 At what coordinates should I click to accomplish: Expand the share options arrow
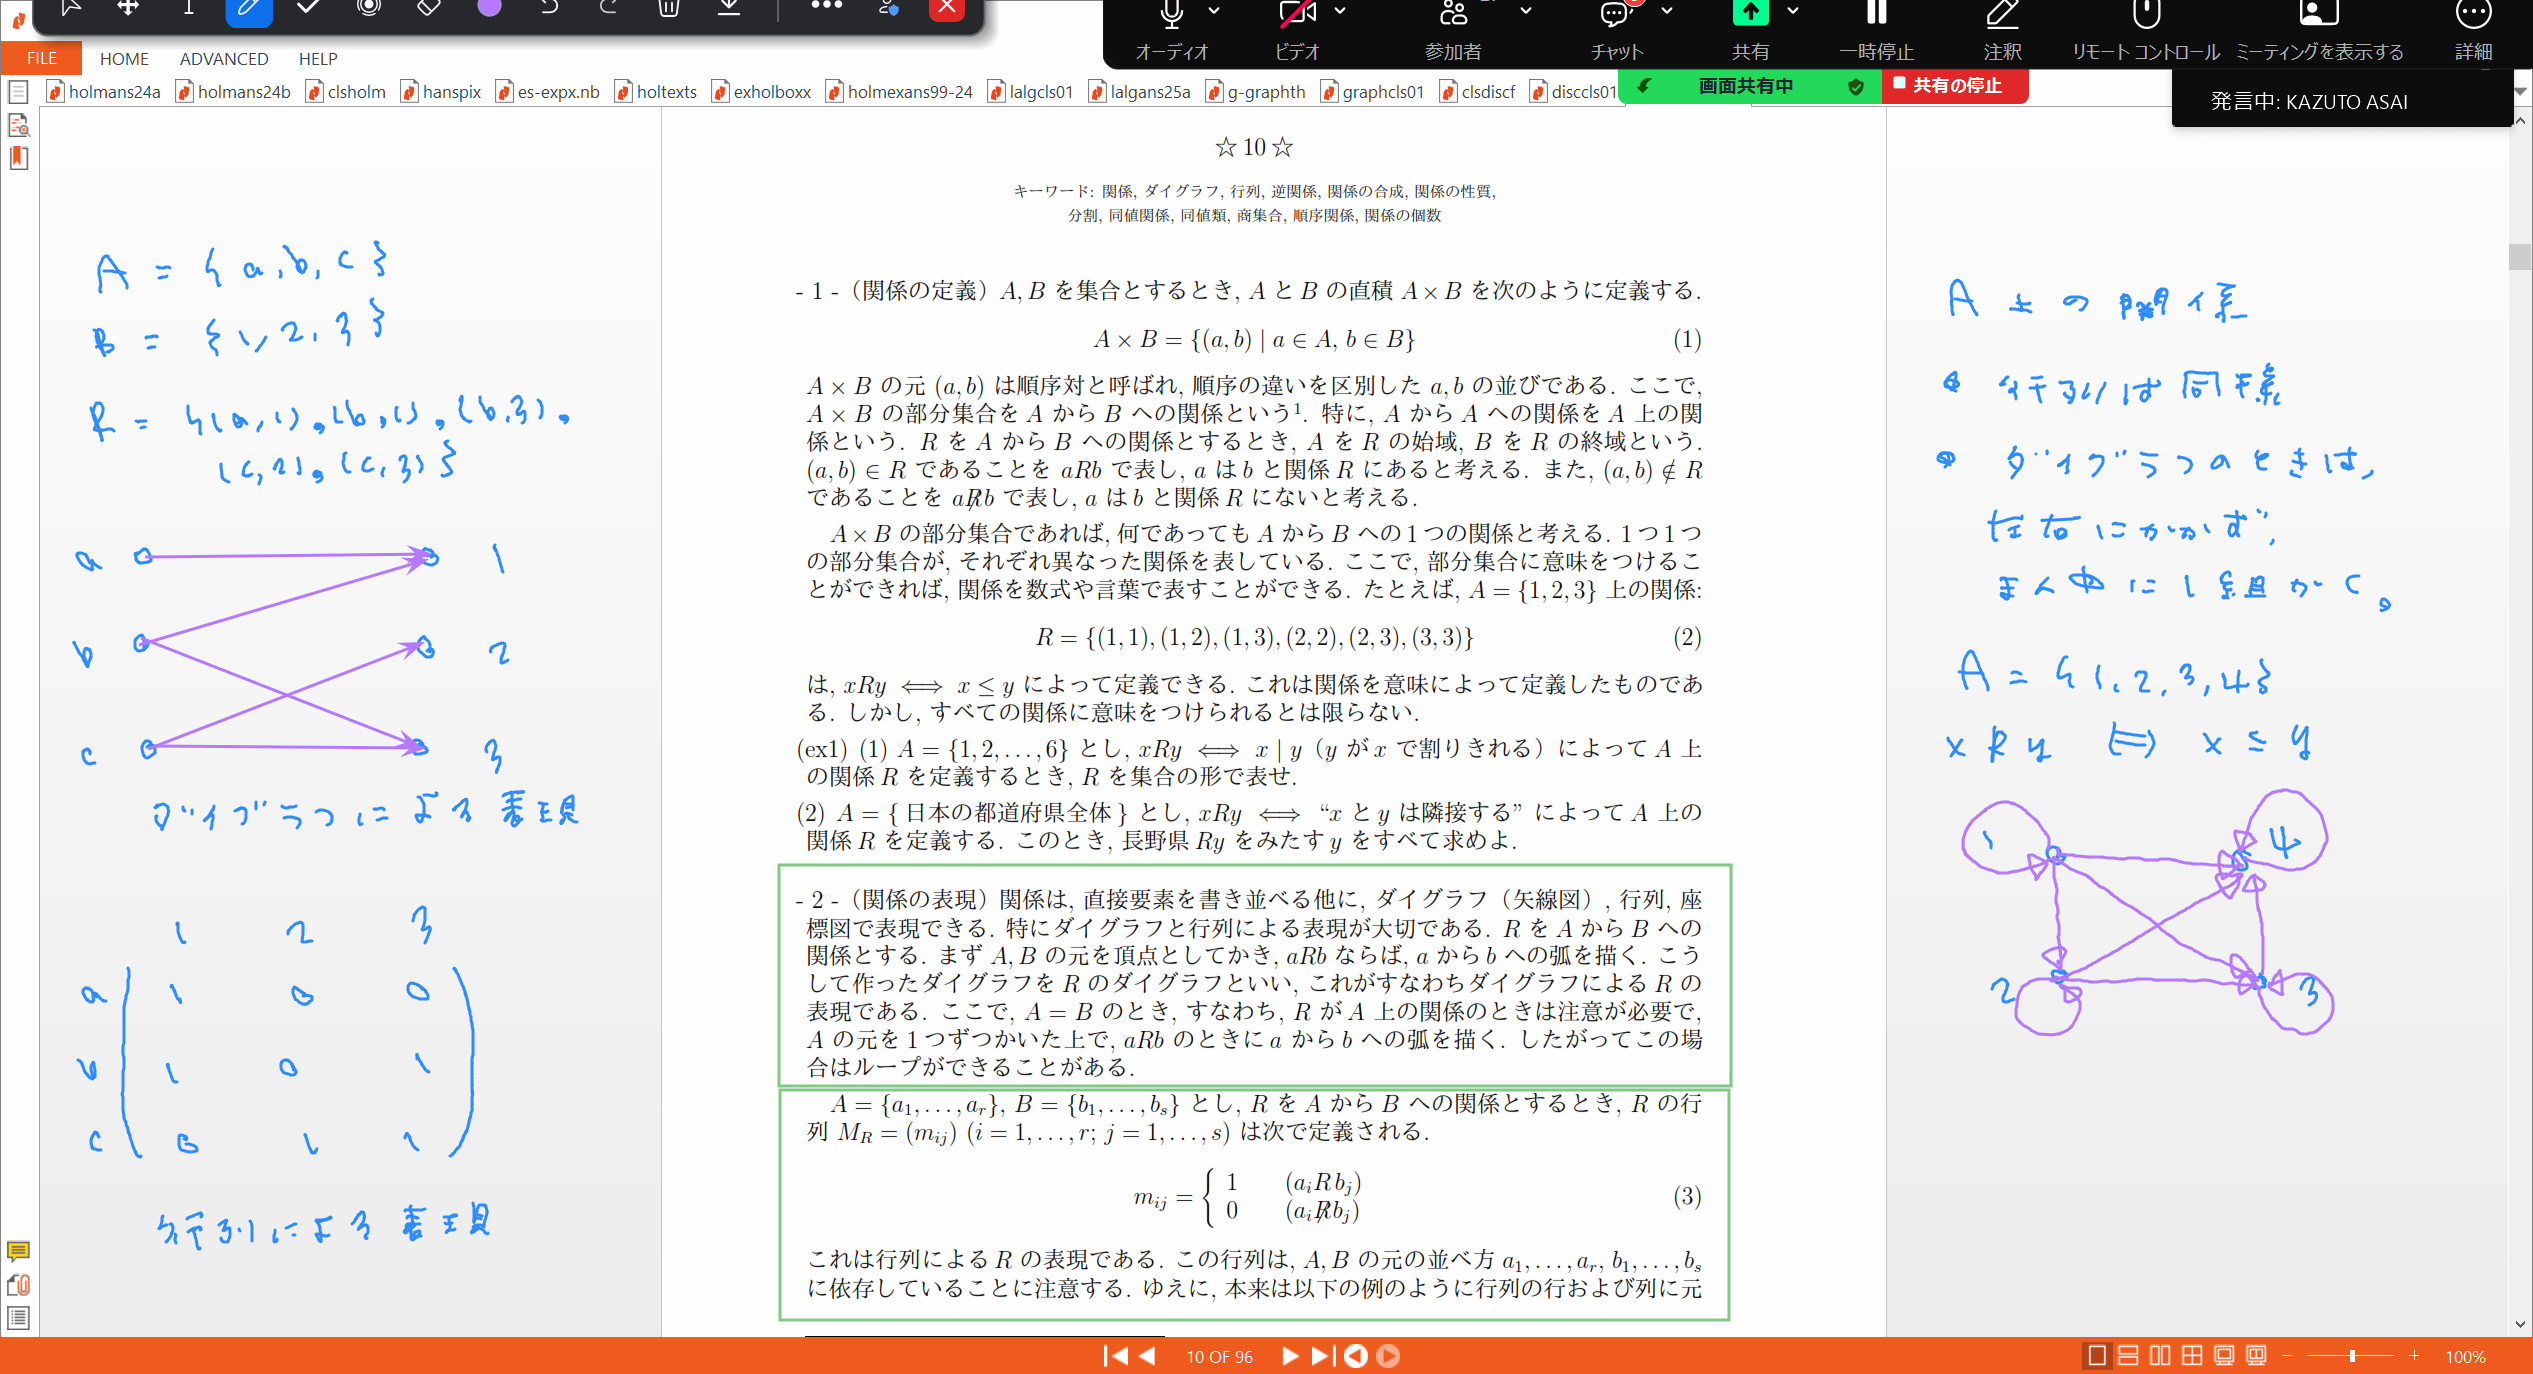pos(1793,11)
